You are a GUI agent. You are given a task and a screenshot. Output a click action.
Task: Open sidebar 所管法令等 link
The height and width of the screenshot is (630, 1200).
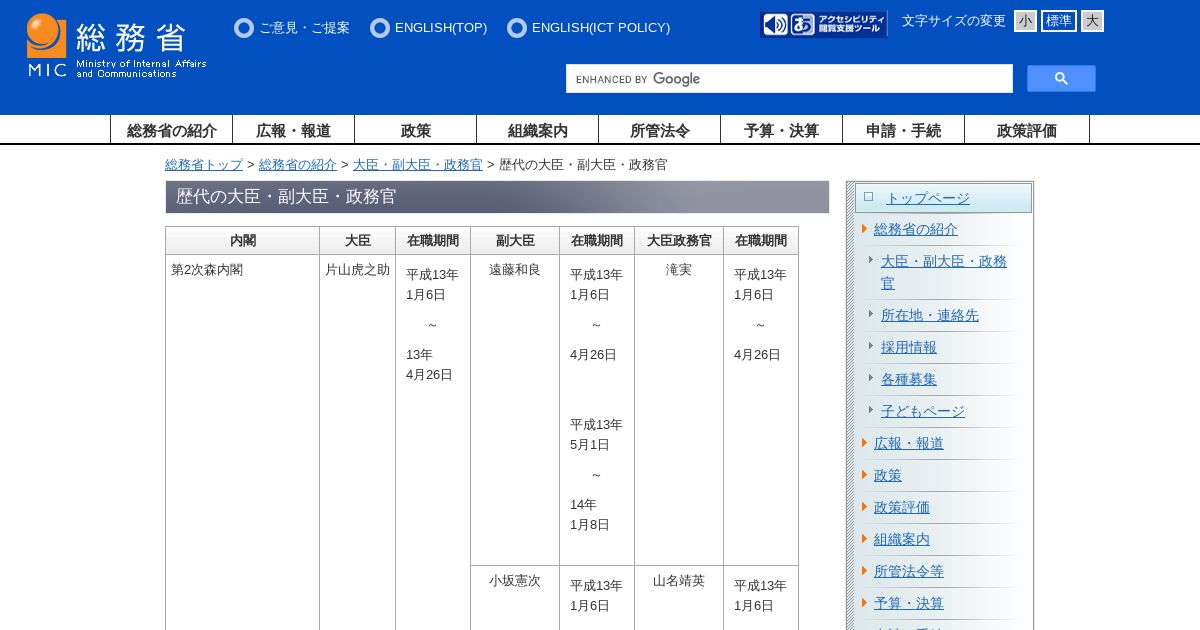(909, 571)
